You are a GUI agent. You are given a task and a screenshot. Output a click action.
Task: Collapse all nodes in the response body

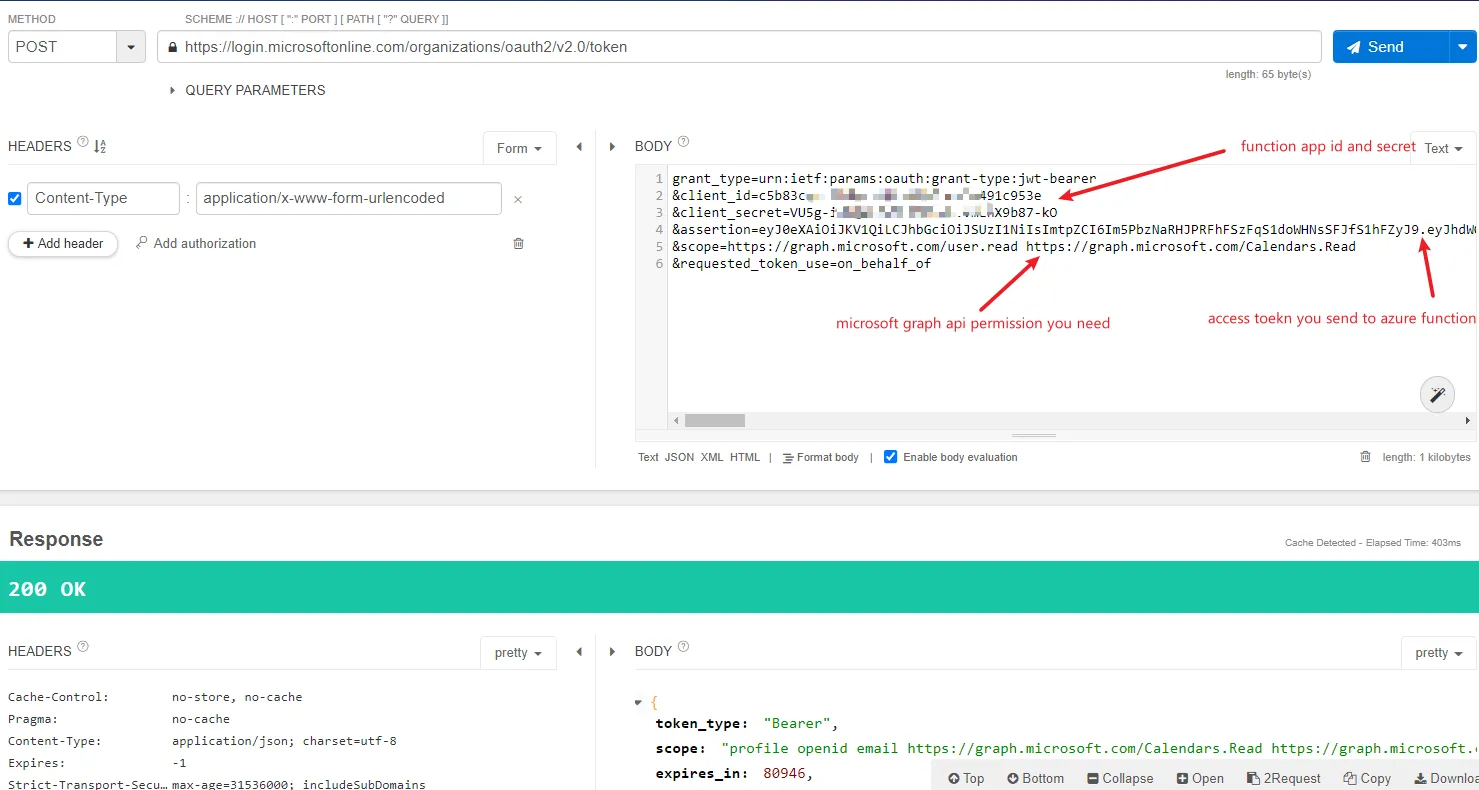click(1120, 778)
